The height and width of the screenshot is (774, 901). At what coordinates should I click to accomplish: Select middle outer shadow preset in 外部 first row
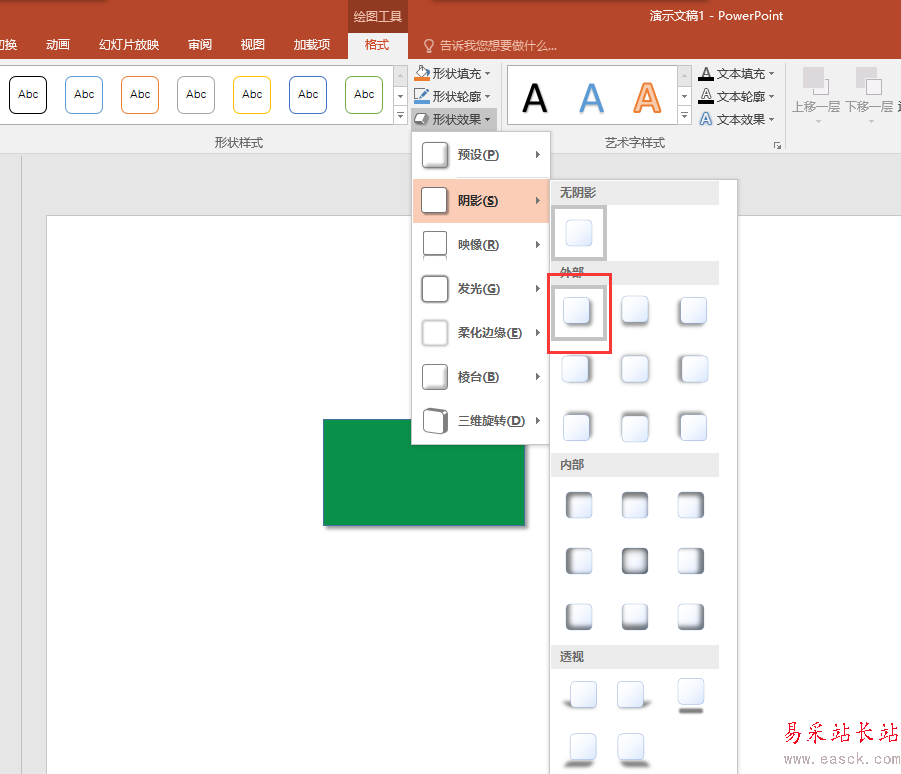pos(635,311)
